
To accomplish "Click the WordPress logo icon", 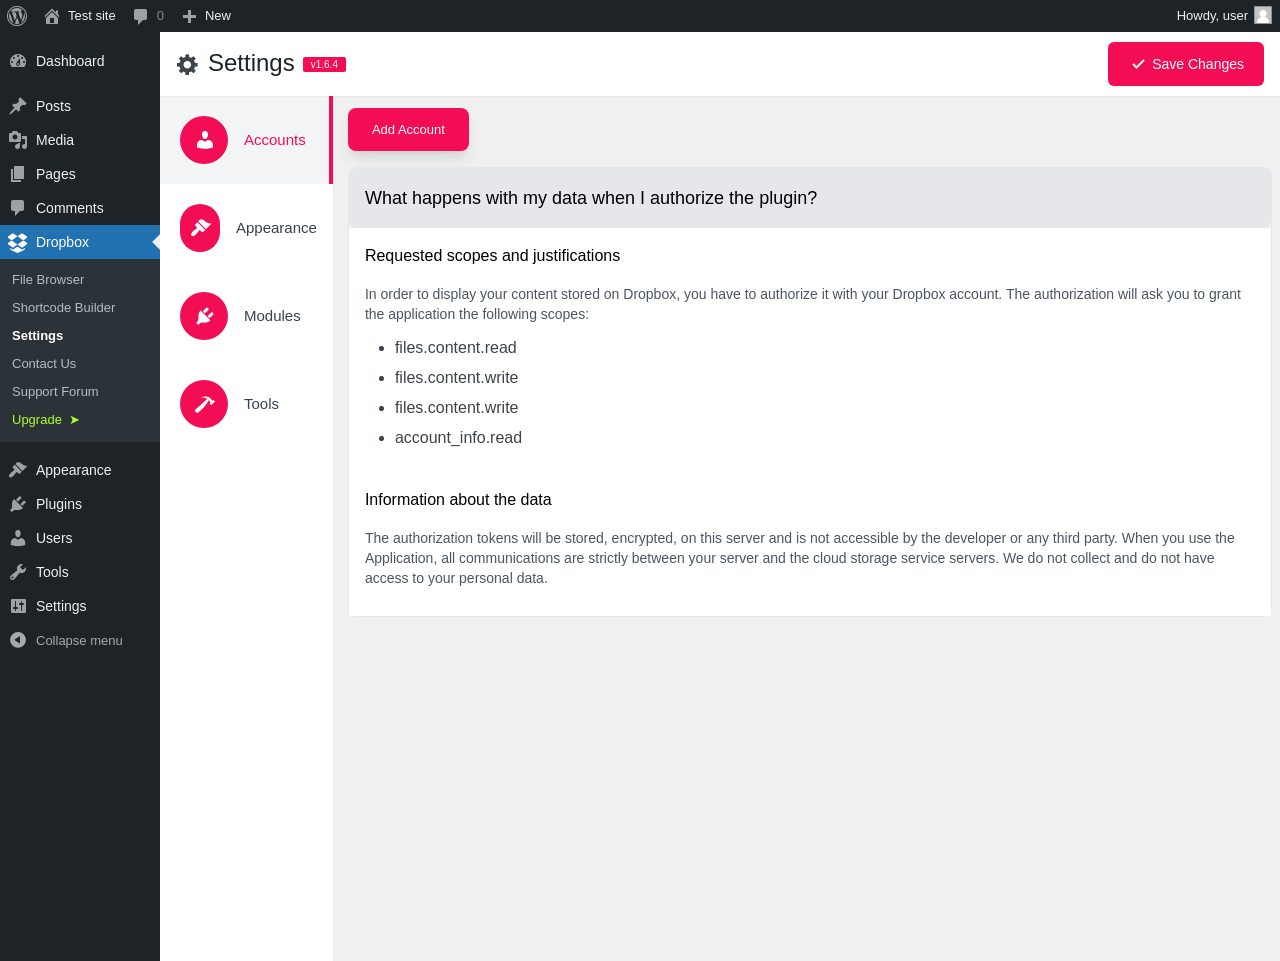I will (x=17, y=16).
